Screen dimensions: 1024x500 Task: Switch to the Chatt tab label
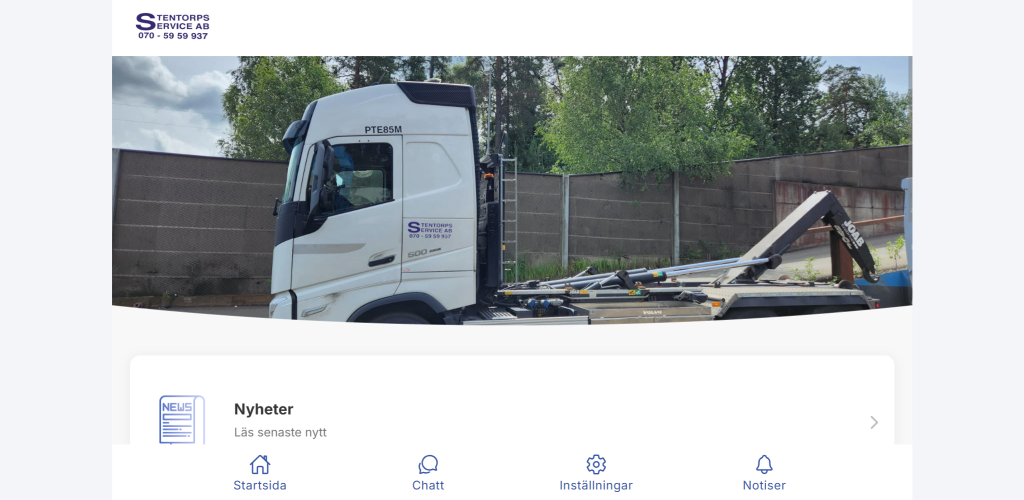(428, 486)
